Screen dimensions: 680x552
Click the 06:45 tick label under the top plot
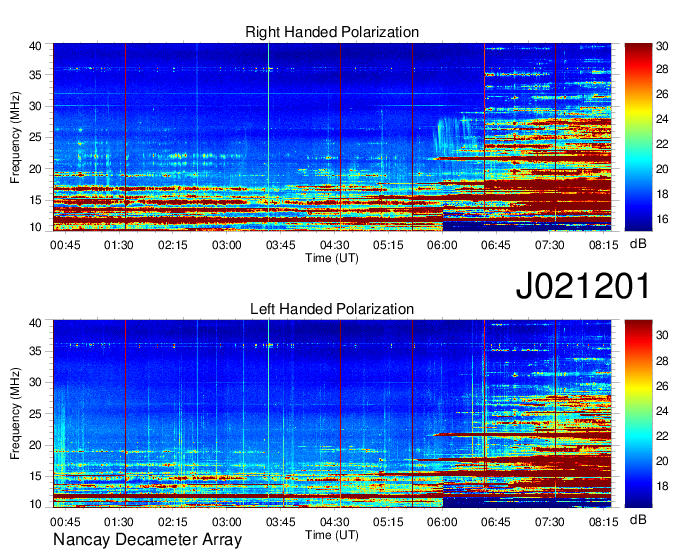pos(496,245)
